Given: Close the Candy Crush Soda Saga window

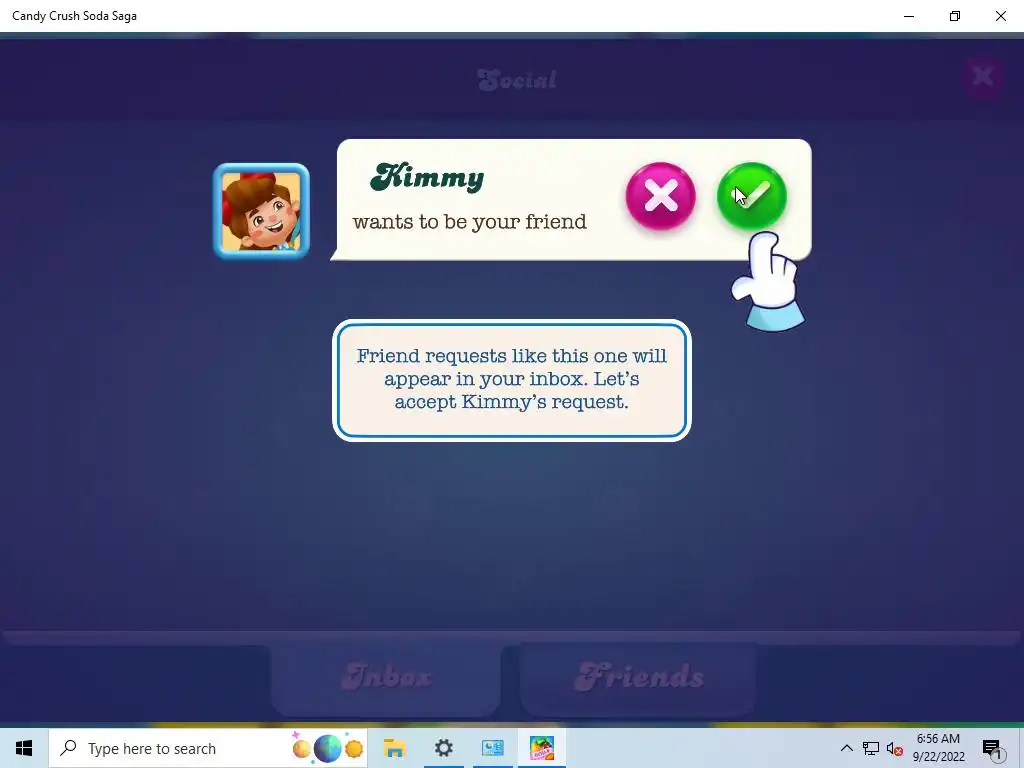Looking at the screenshot, I should [x=1000, y=16].
